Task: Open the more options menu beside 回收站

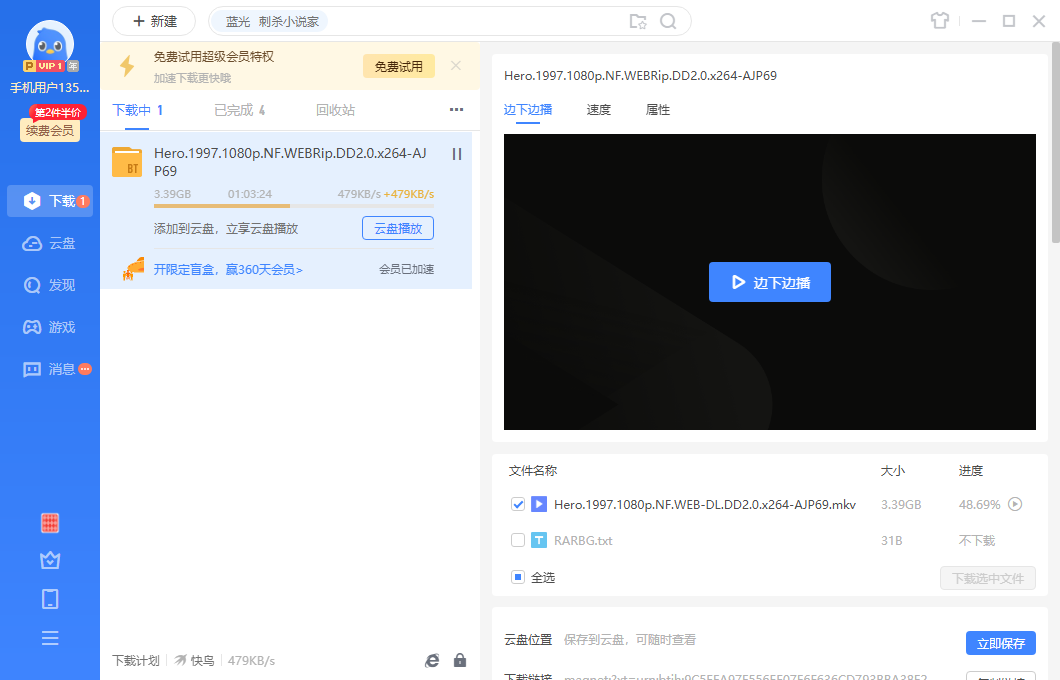Action: [x=456, y=110]
